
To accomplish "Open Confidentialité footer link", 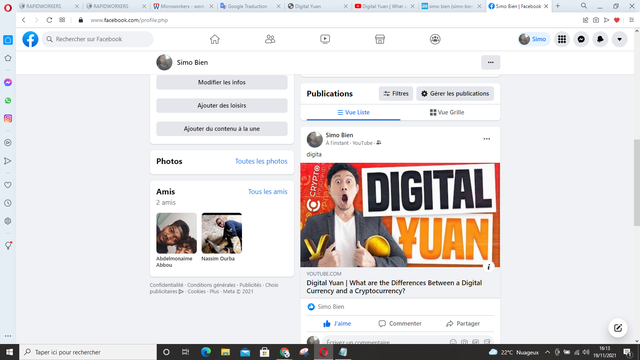I will [x=166, y=285].
